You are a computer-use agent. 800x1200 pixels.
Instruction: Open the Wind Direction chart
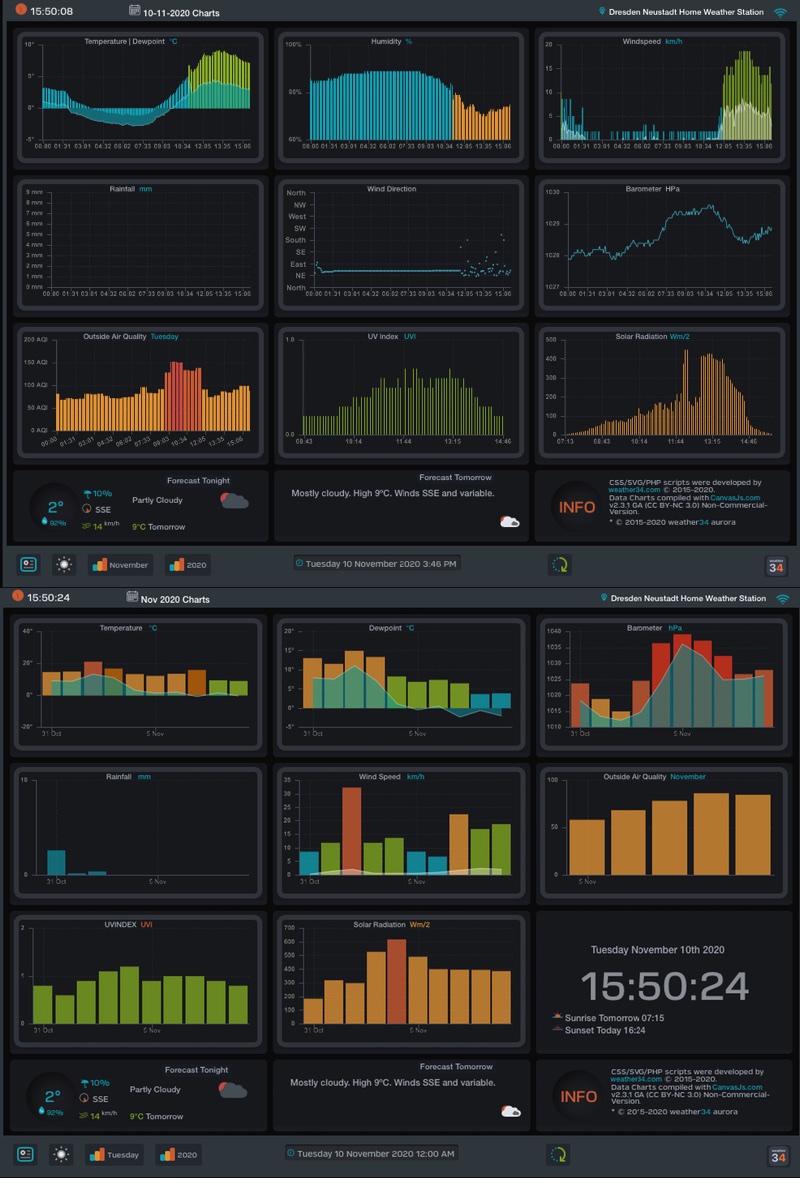pyautogui.click(x=401, y=245)
